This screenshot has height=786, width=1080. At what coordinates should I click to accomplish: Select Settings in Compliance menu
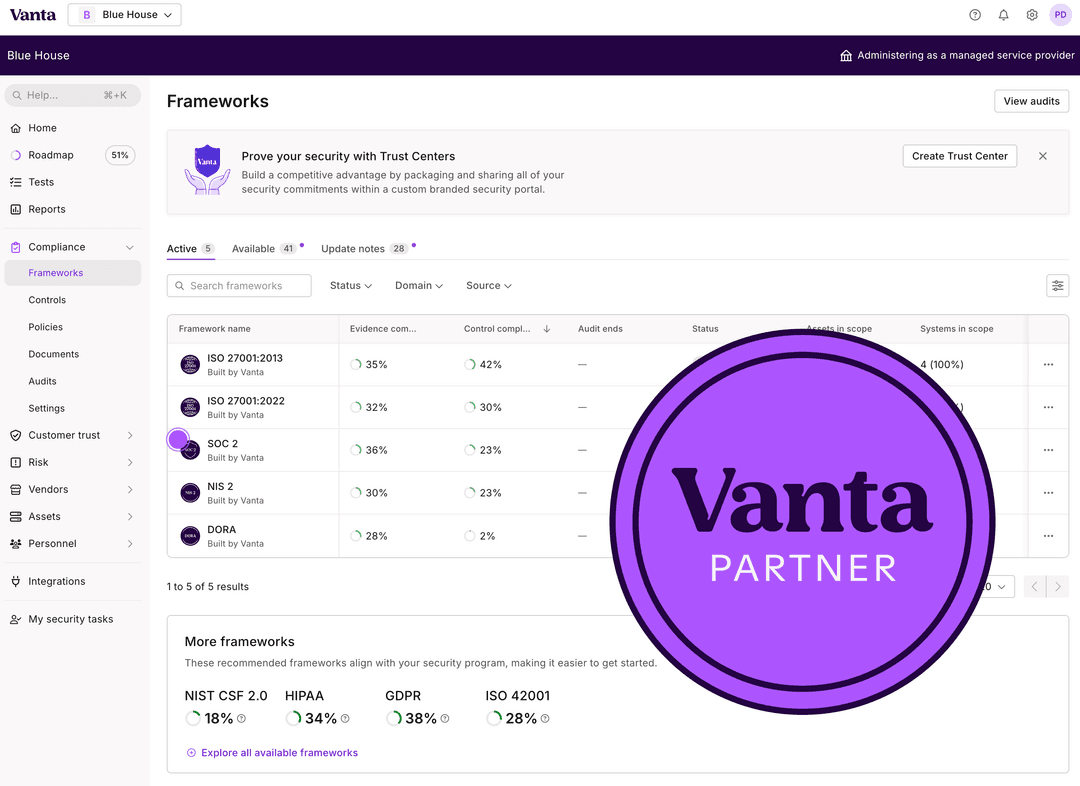coord(46,408)
